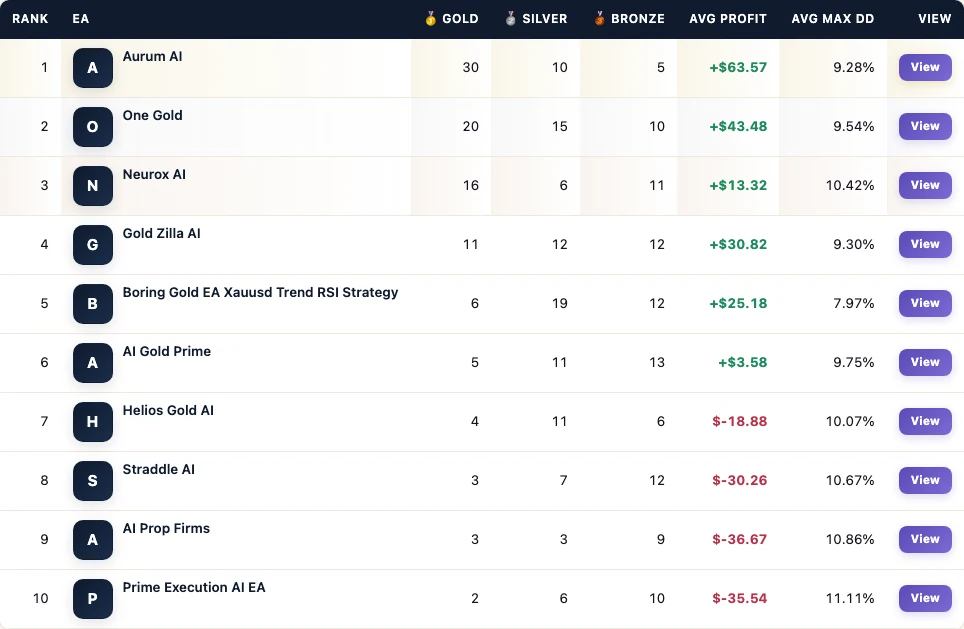Click the +$43.48 profit value
Screen dimensions: 964x629
[x=738, y=127]
